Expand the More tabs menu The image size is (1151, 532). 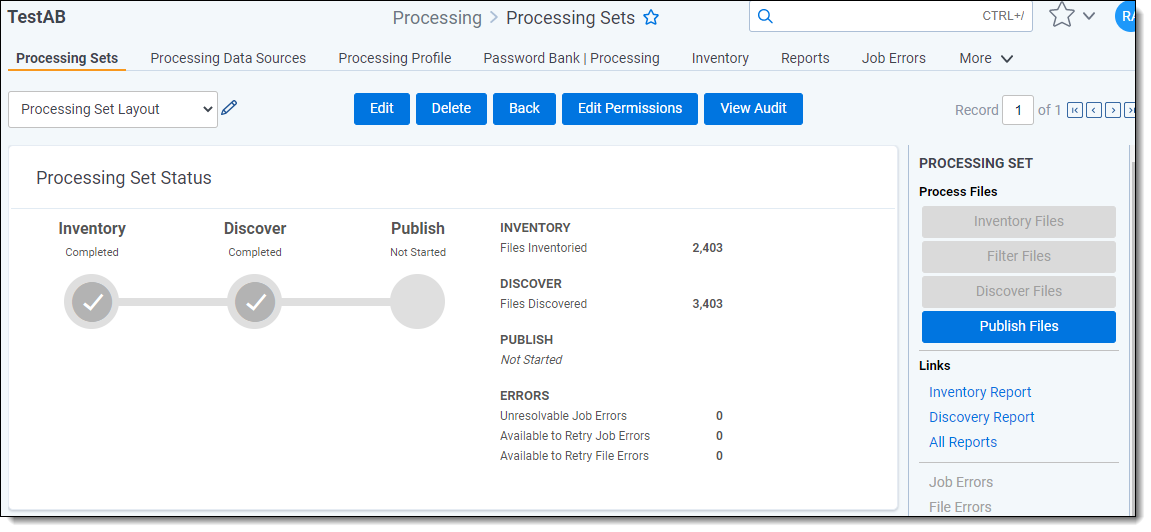[x=986, y=58]
